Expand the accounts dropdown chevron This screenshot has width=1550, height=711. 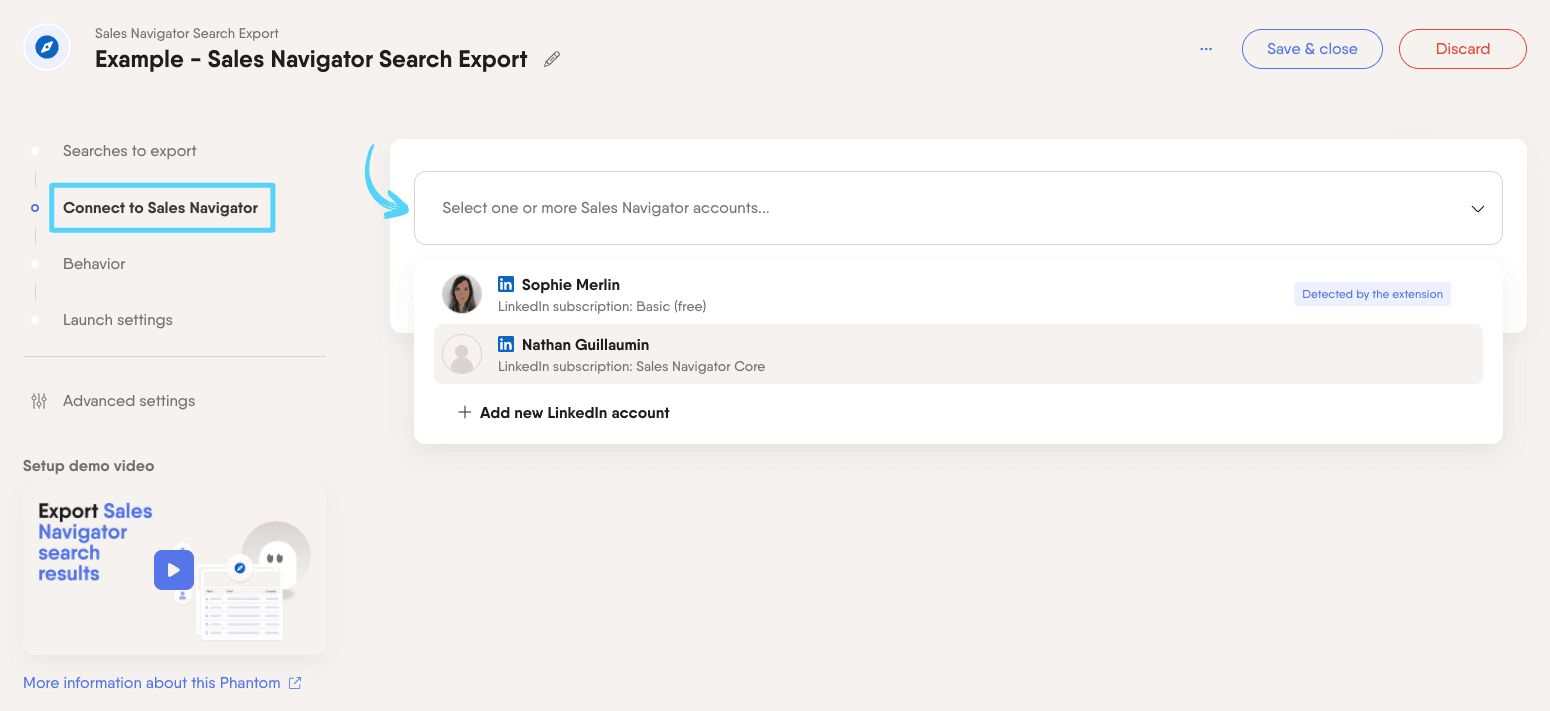pos(1478,209)
